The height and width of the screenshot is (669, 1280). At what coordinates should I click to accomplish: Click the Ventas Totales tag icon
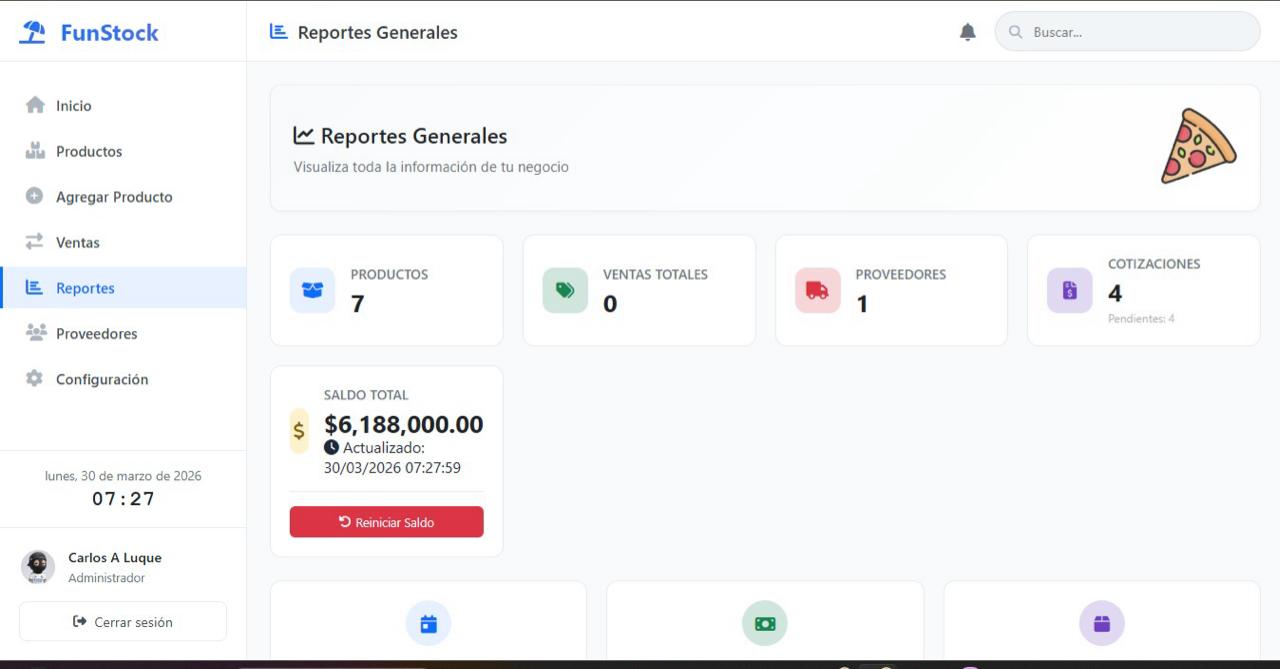(x=565, y=290)
